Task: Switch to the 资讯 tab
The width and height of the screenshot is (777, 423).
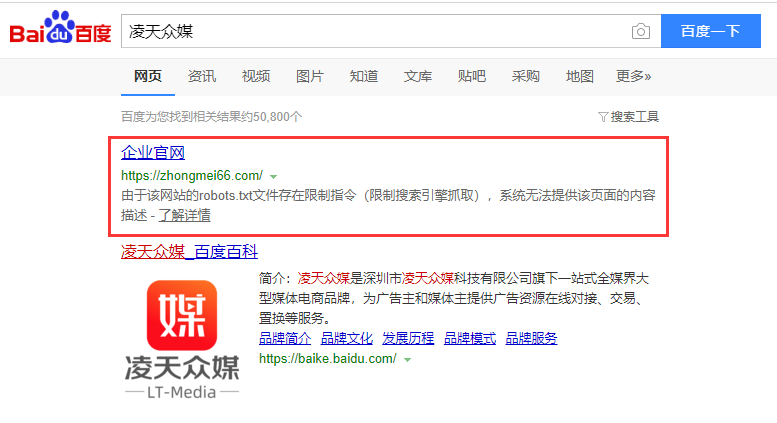Action: tap(202, 76)
